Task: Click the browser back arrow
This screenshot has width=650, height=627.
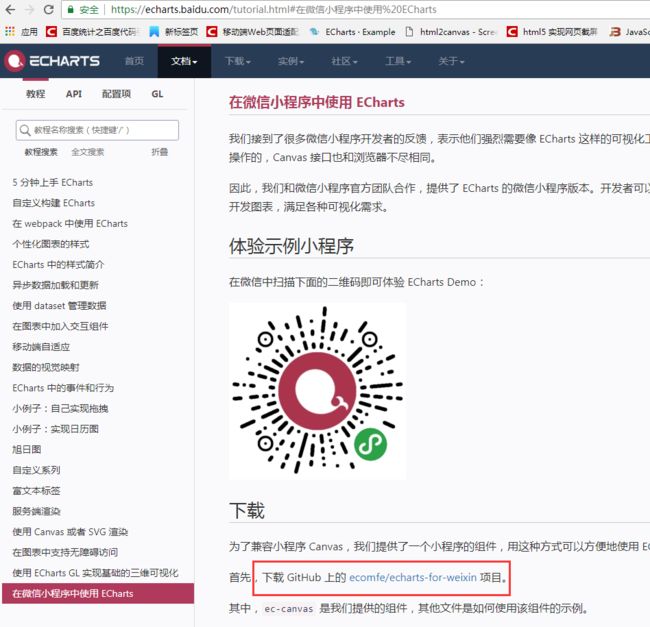Action: pyautogui.click(x=10, y=9)
